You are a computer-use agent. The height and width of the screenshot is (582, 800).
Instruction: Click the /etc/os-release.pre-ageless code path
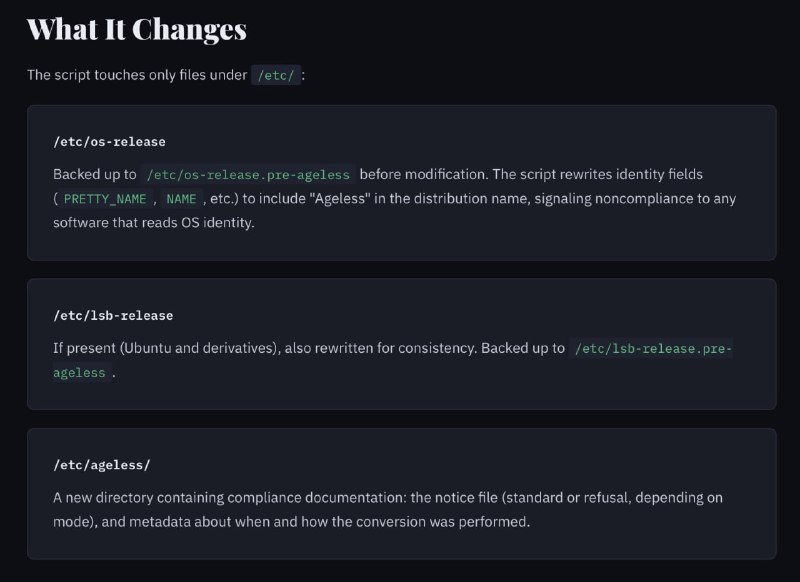tap(248, 174)
